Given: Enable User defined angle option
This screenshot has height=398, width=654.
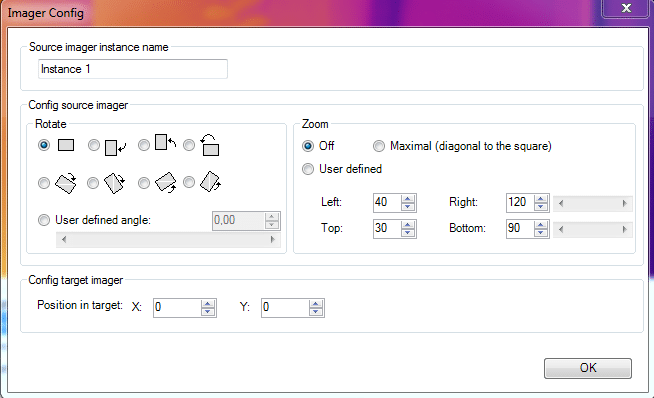Looking at the screenshot, I should 44,220.
